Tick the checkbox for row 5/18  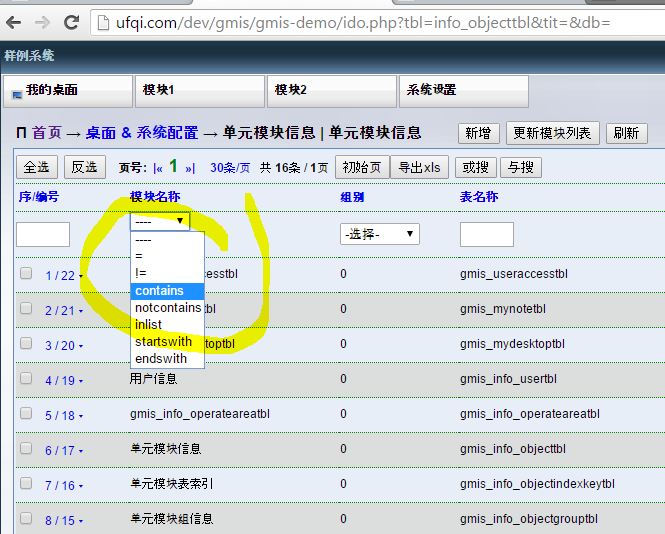[x=26, y=414]
